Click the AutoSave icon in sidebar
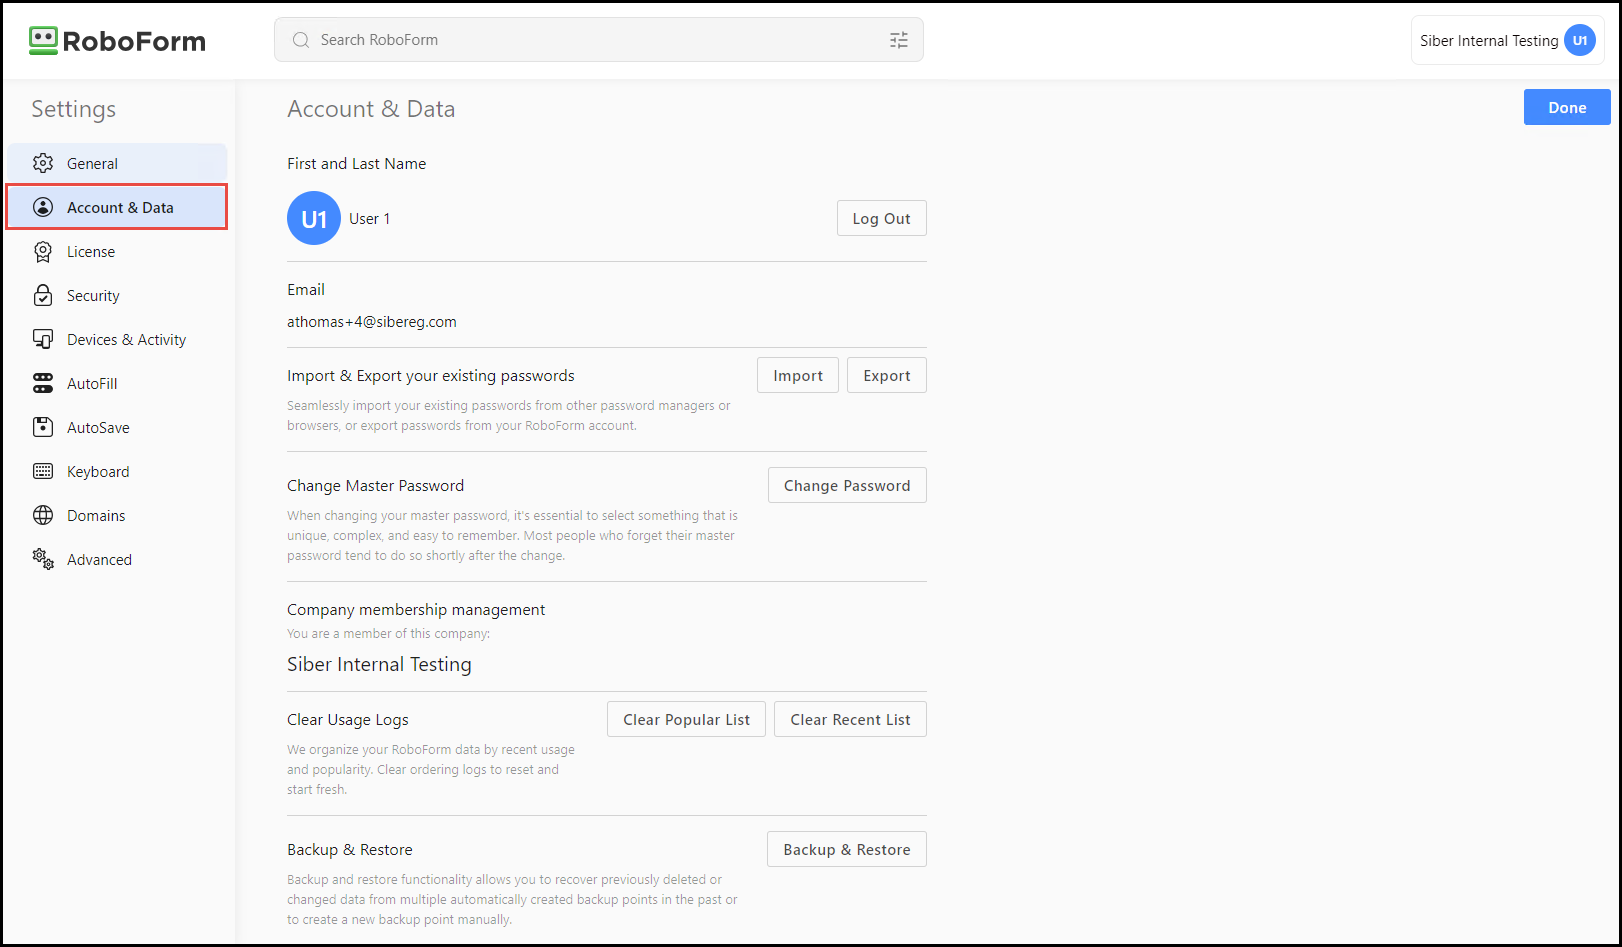This screenshot has width=1622, height=947. 43,427
